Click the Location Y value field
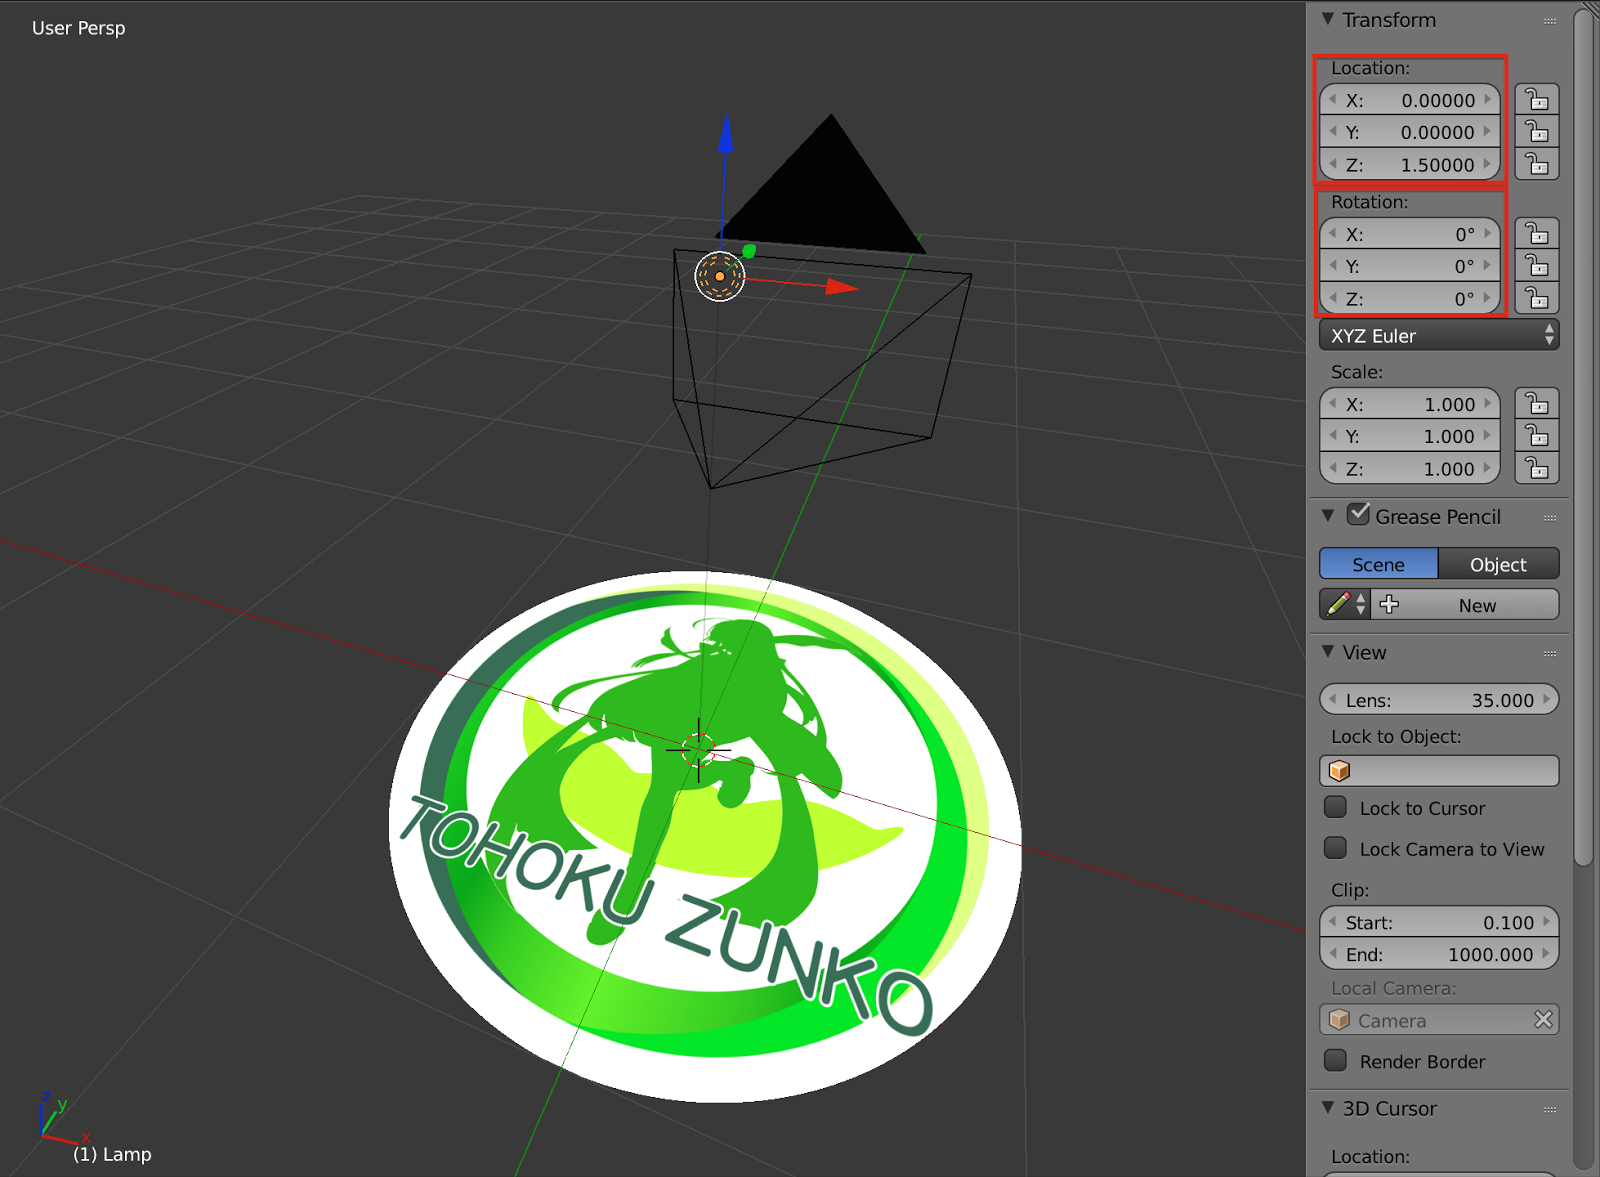Viewport: 1600px width, 1177px height. point(1410,132)
